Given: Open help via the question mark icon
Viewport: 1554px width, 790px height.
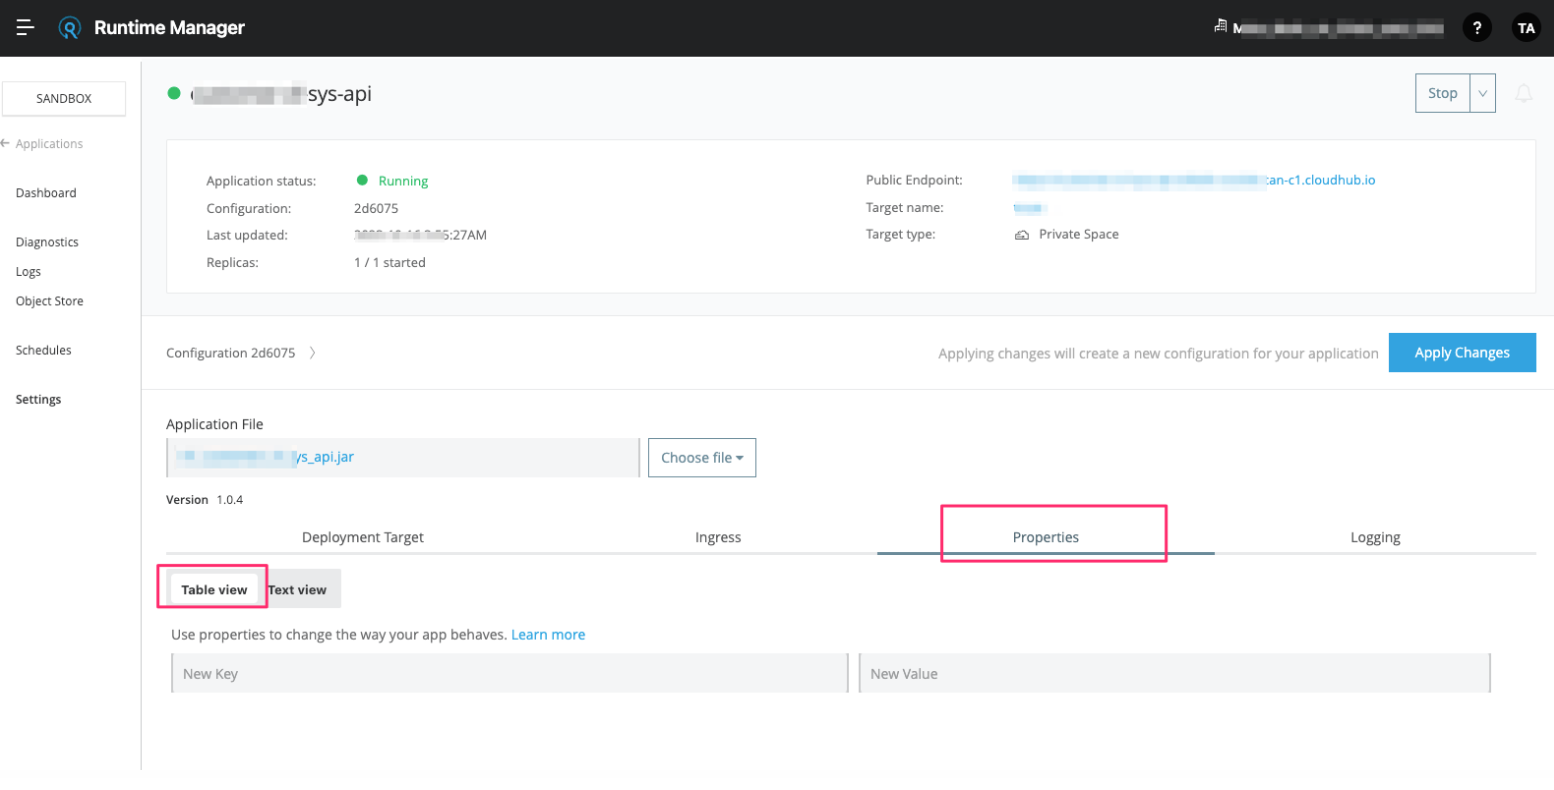Looking at the screenshot, I should (1478, 27).
